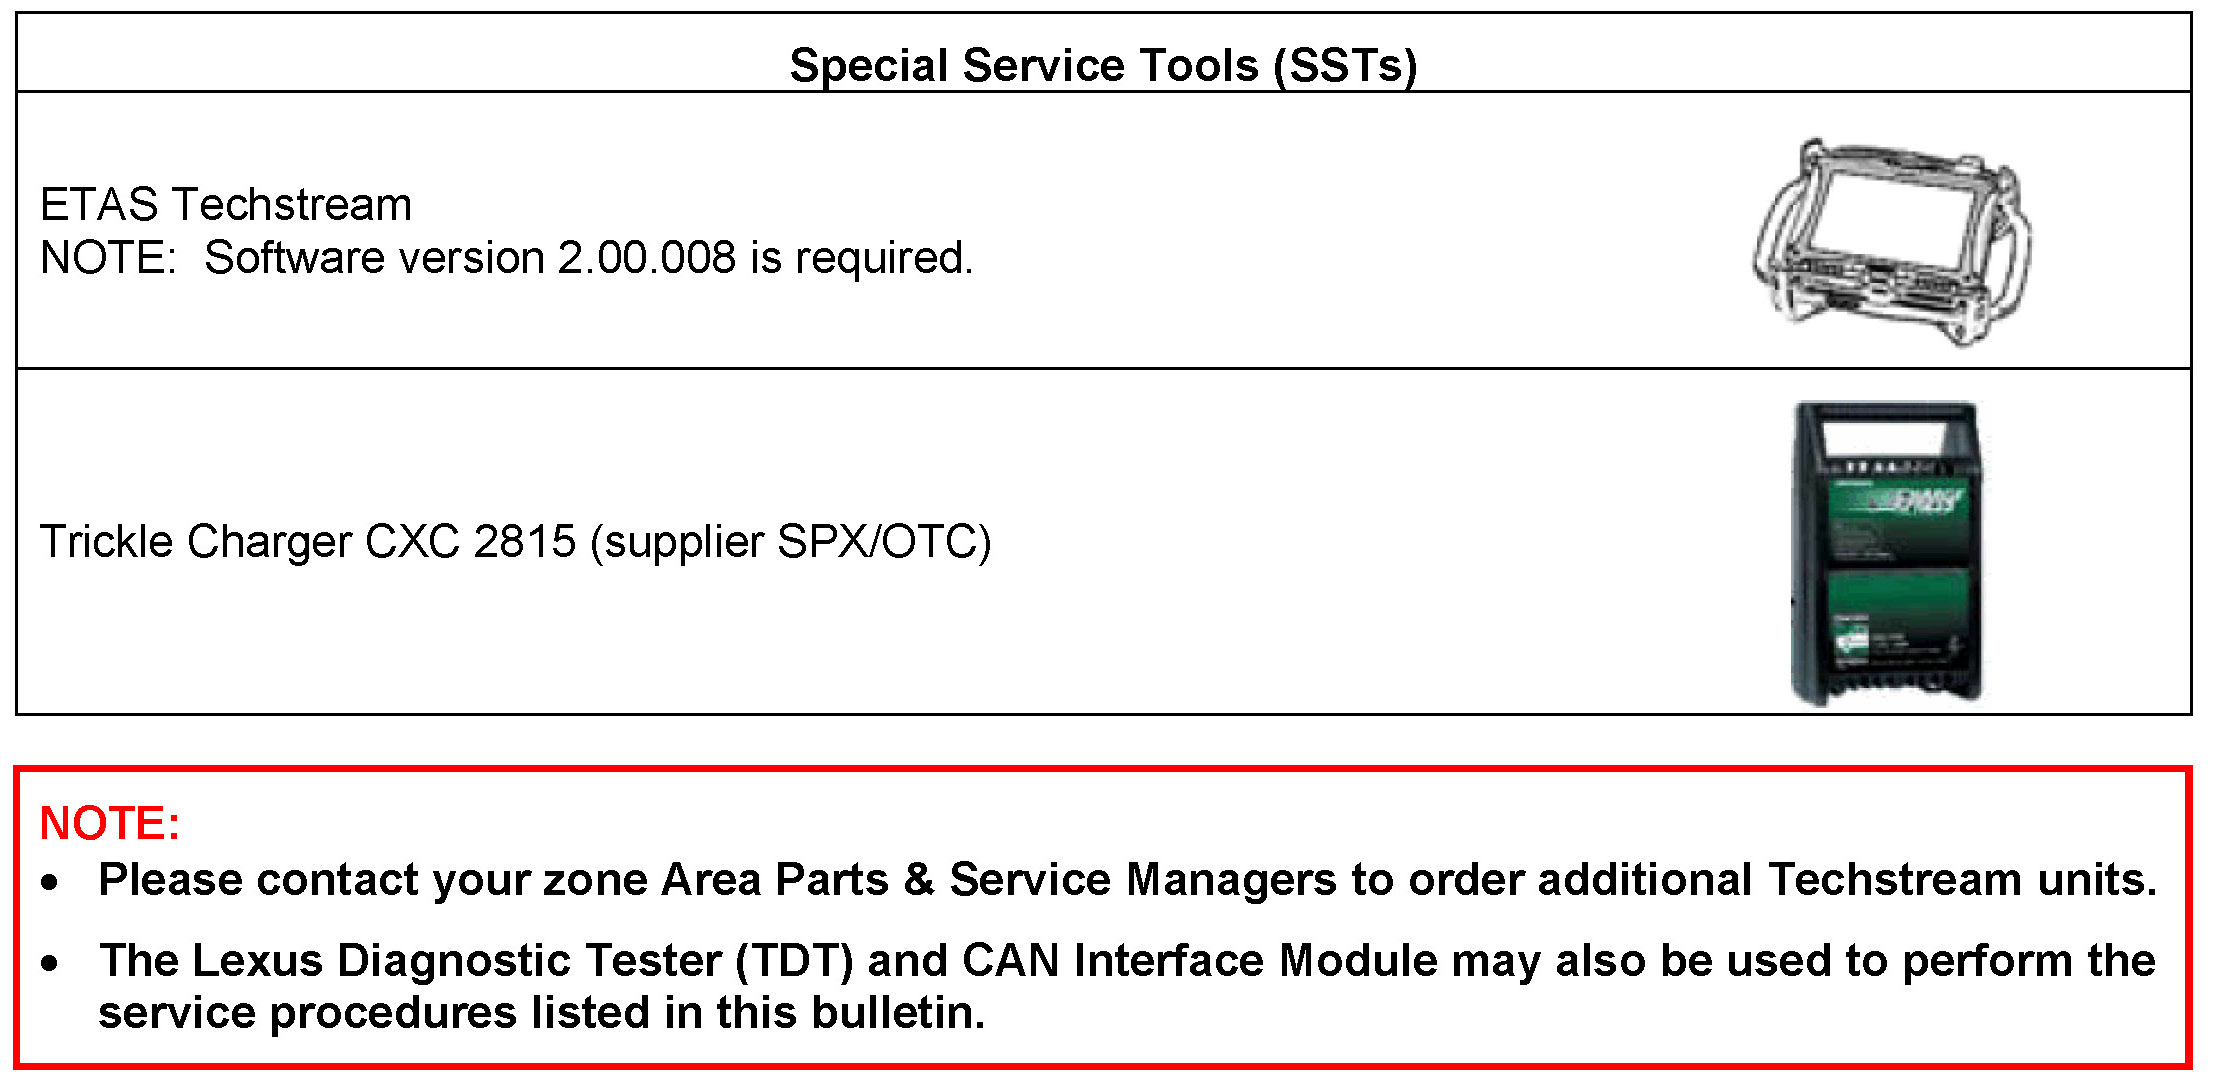
Task: Click the first bullet point dot
Action: click(50, 882)
